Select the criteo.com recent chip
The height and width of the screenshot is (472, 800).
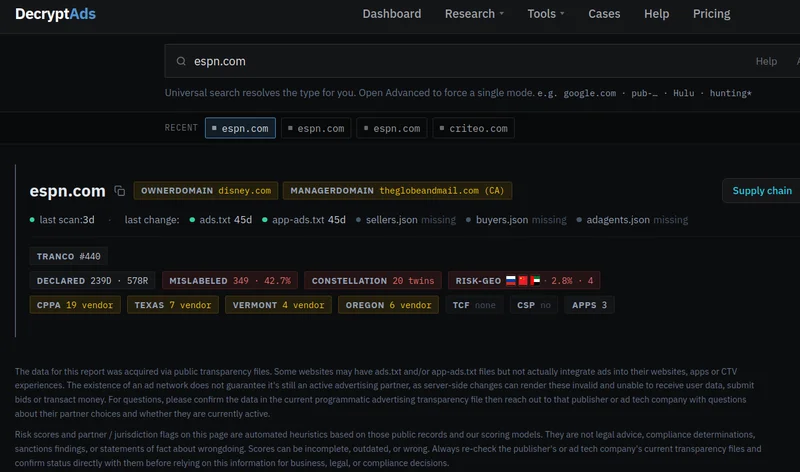473,128
